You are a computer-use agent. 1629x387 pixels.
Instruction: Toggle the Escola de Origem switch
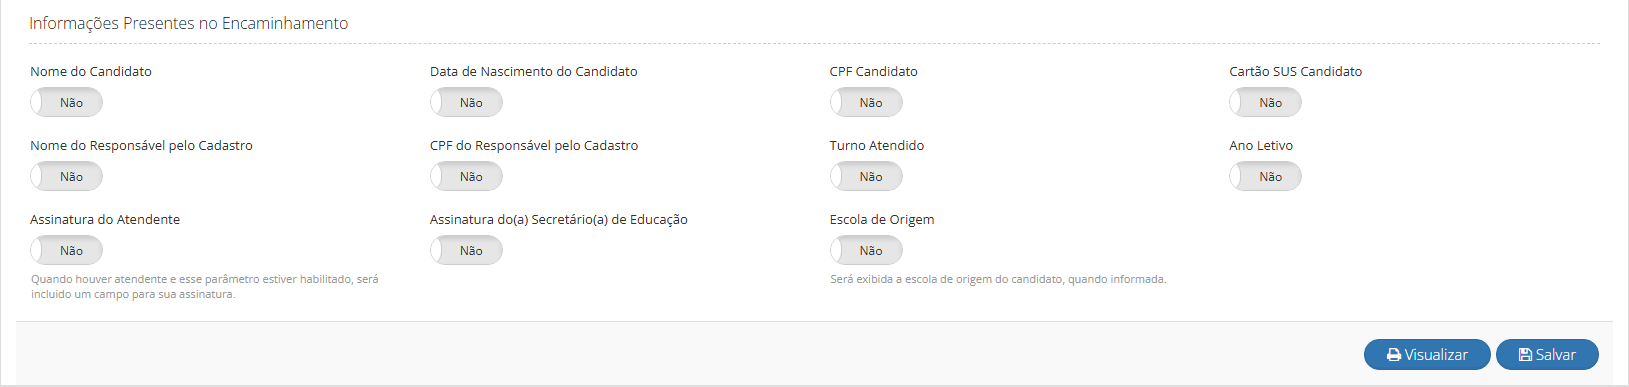point(866,250)
